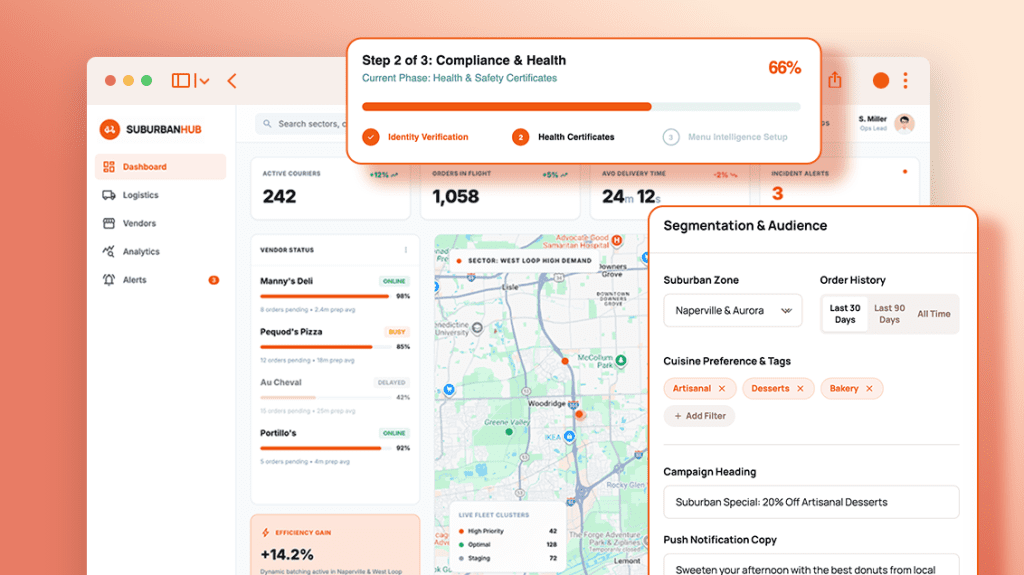Viewport: 1024px width, 575px height.
Task: Click the Add Filter button
Action: (699, 416)
